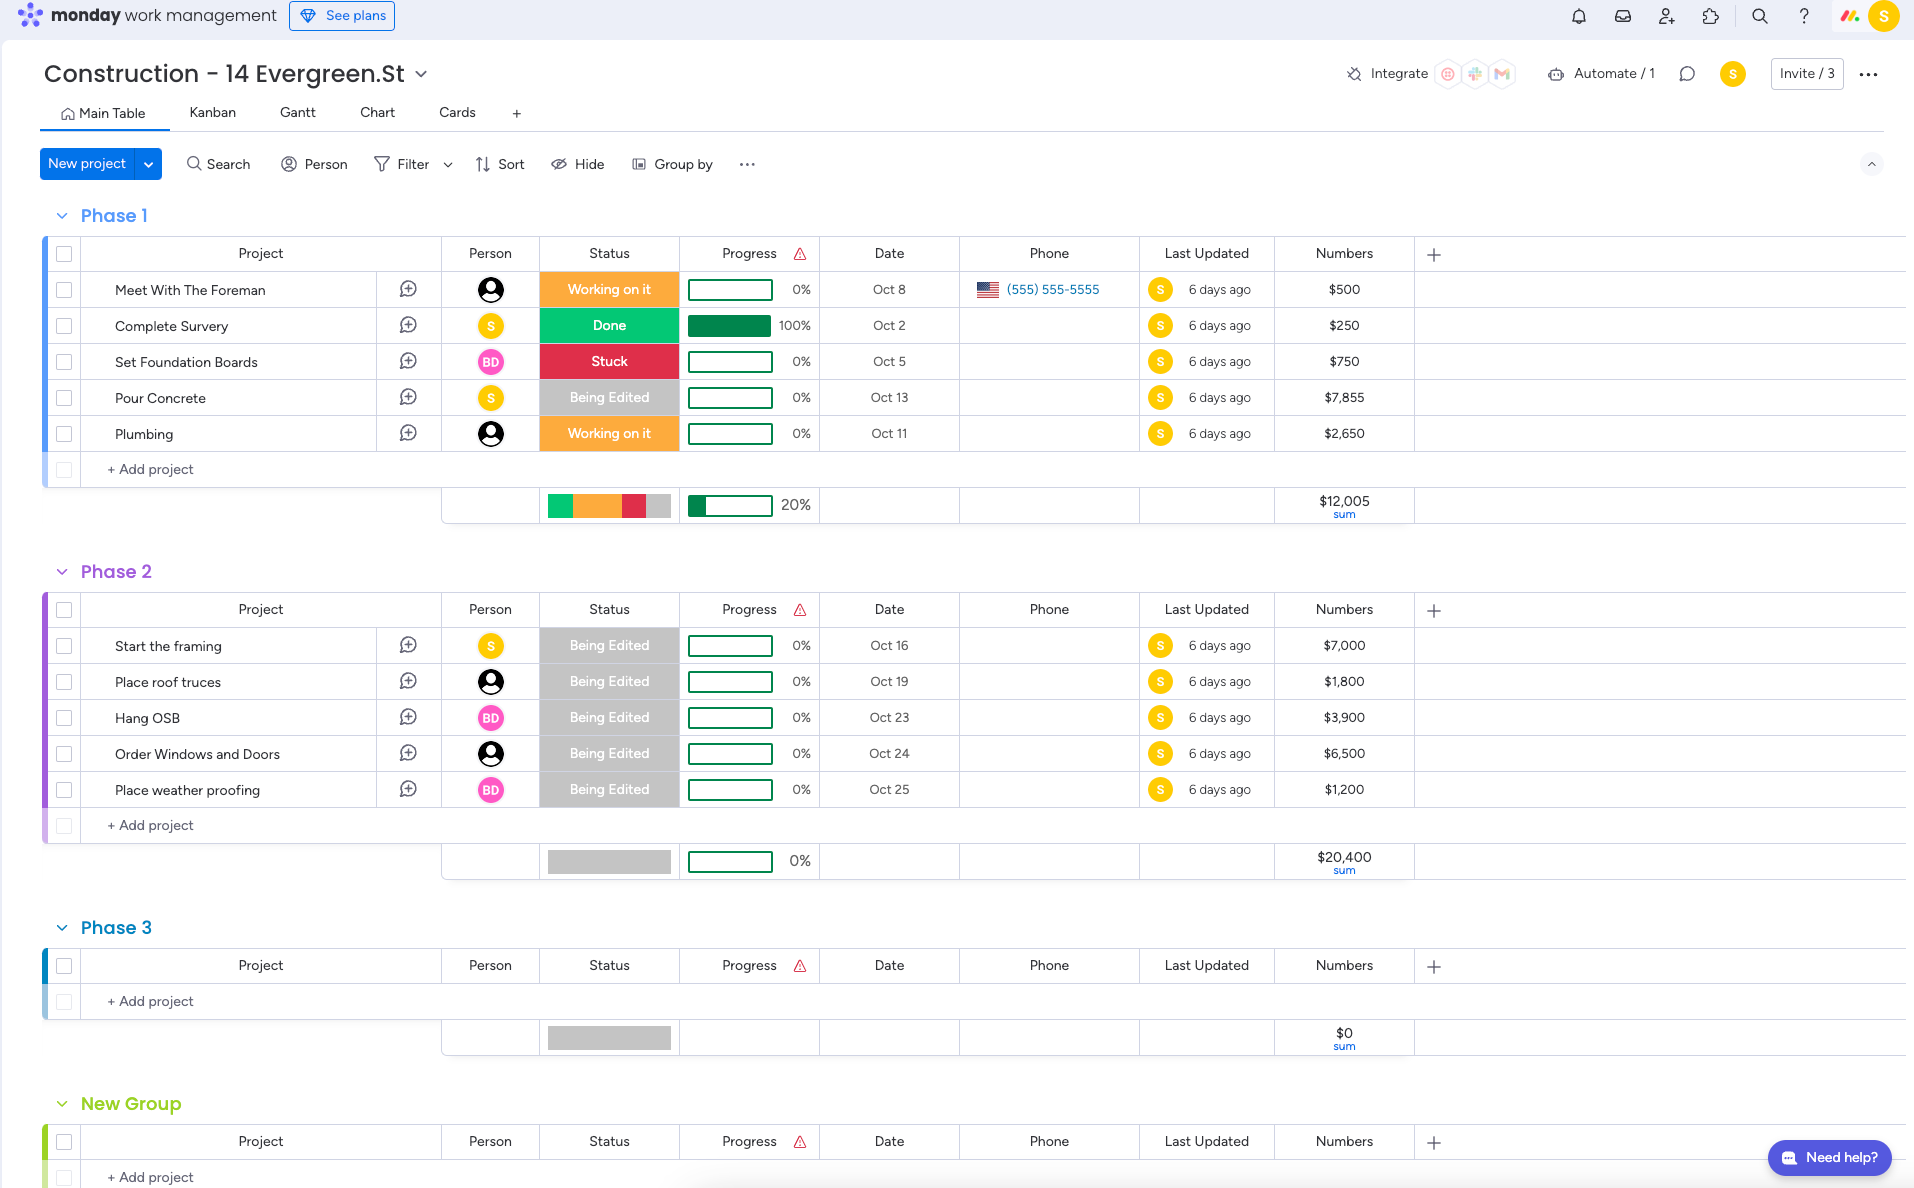This screenshot has height=1188, width=1914.
Task: Open conversation for Set Foundation Boards
Action: click(x=408, y=361)
